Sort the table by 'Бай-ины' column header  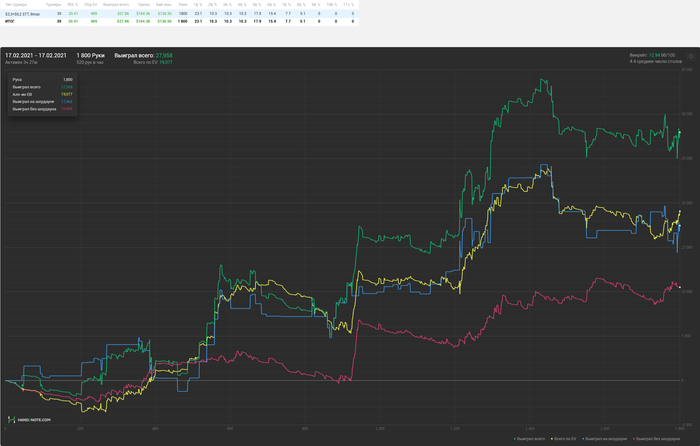tap(164, 4)
